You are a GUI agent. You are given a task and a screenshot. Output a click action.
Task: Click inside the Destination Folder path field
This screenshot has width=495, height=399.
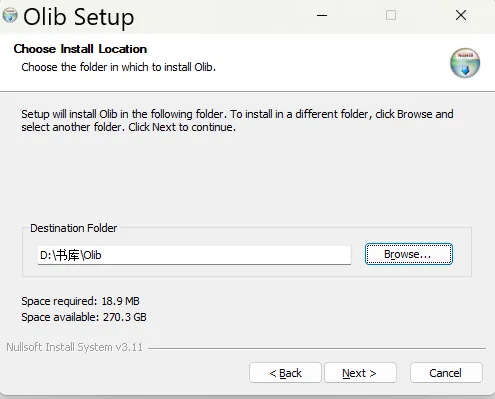click(x=194, y=255)
